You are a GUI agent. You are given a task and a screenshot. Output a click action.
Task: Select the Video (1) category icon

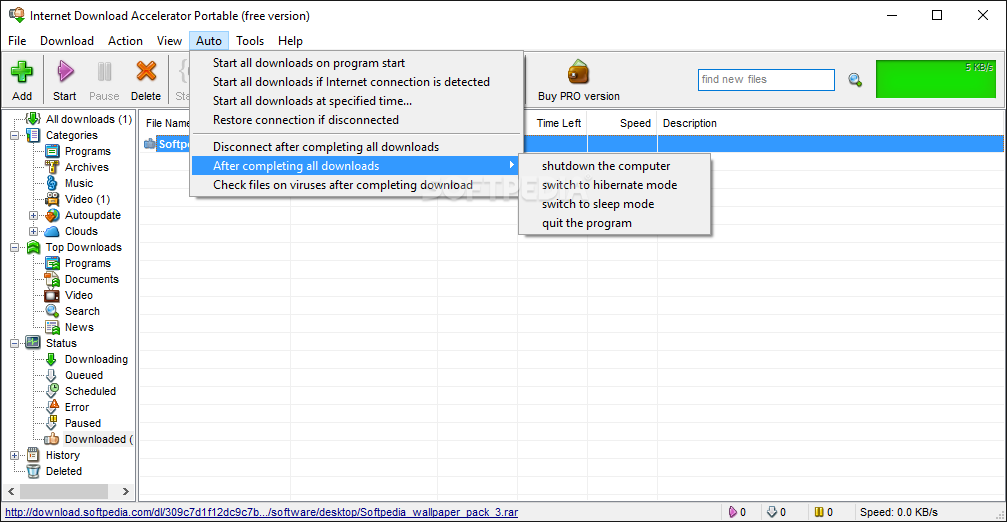(52, 199)
